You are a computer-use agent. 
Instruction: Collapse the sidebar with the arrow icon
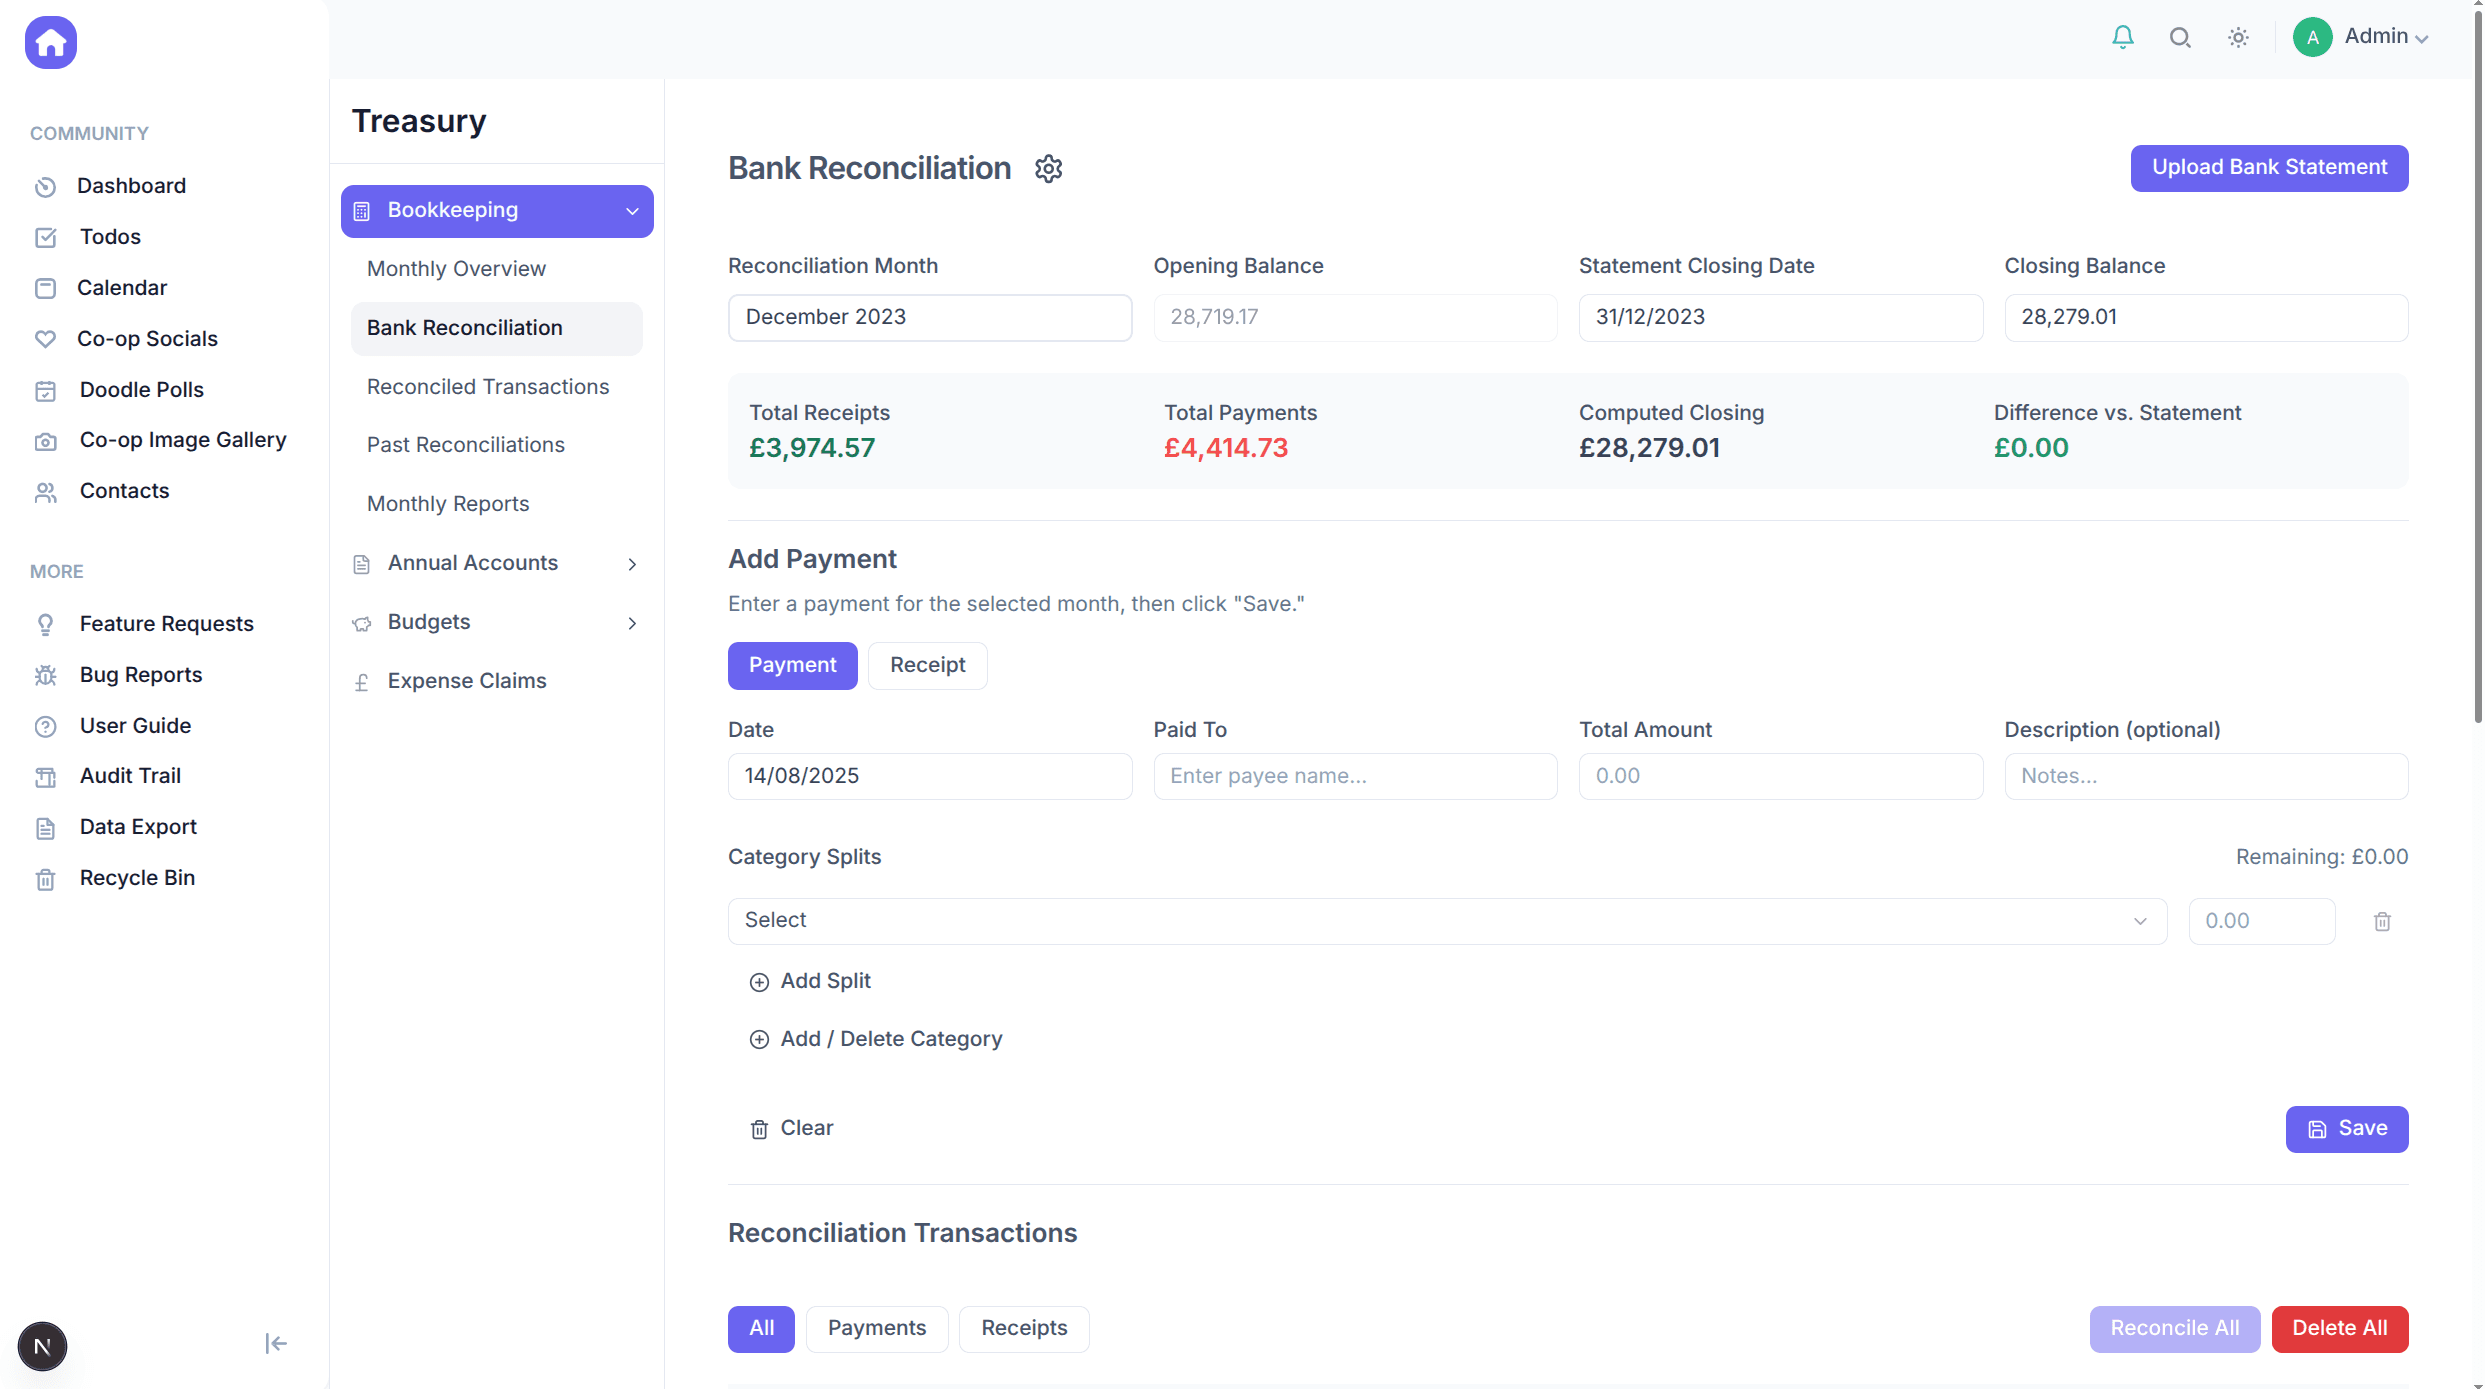pyautogui.click(x=276, y=1343)
